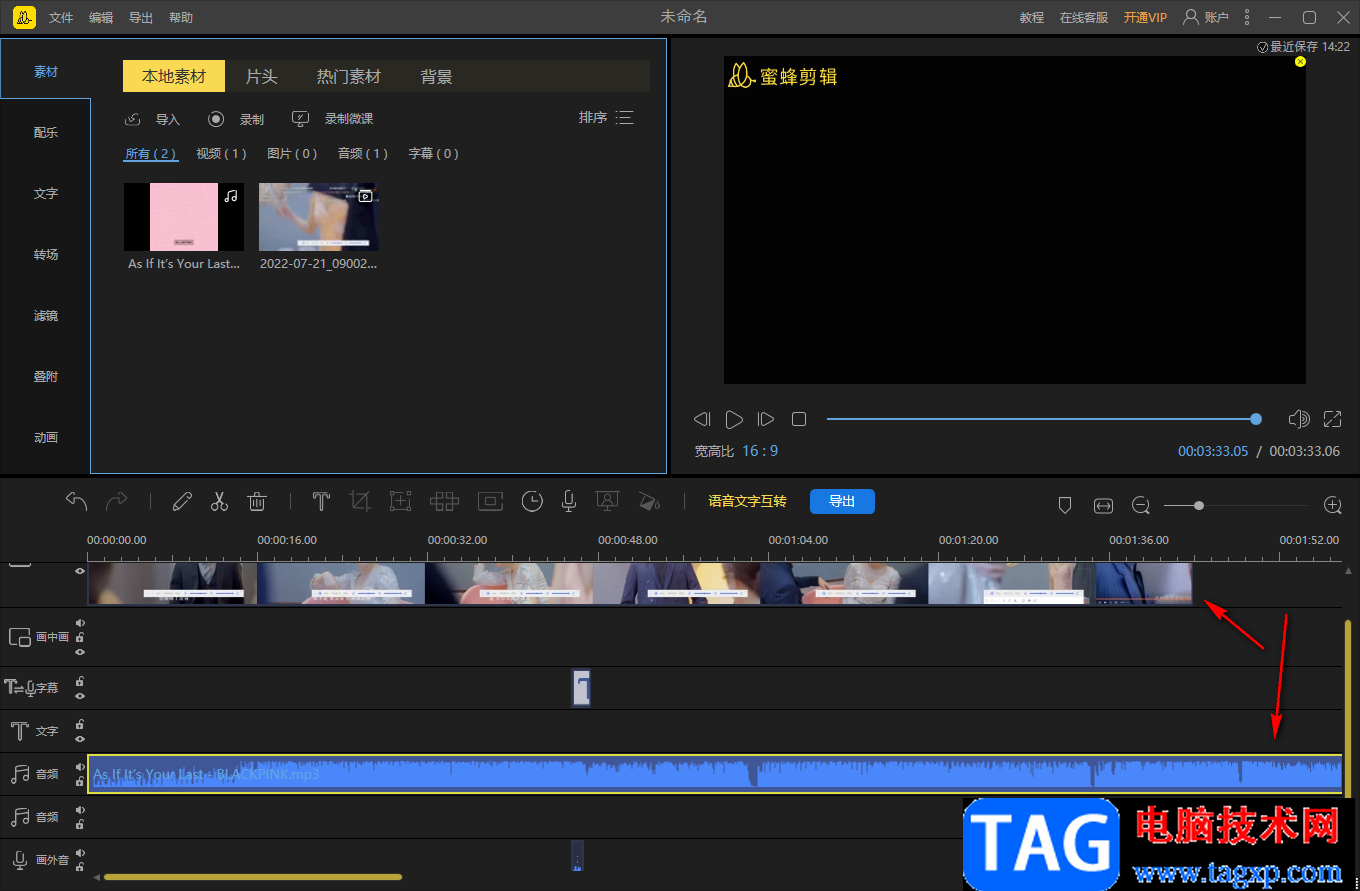This screenshot has width=1360, height=891.
Task: Open the three-dot more options menu
Action: 1246,17
